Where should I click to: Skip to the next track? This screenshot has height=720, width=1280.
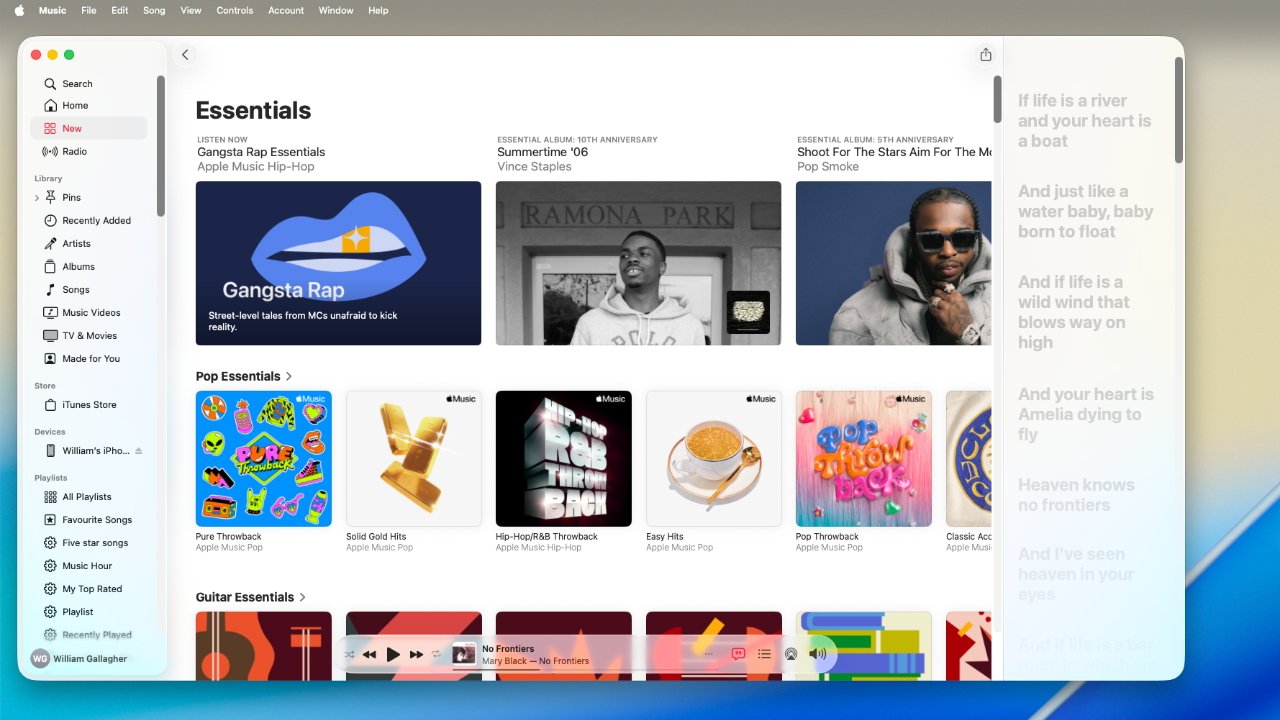pyautogui.click(x=416, y=654)
